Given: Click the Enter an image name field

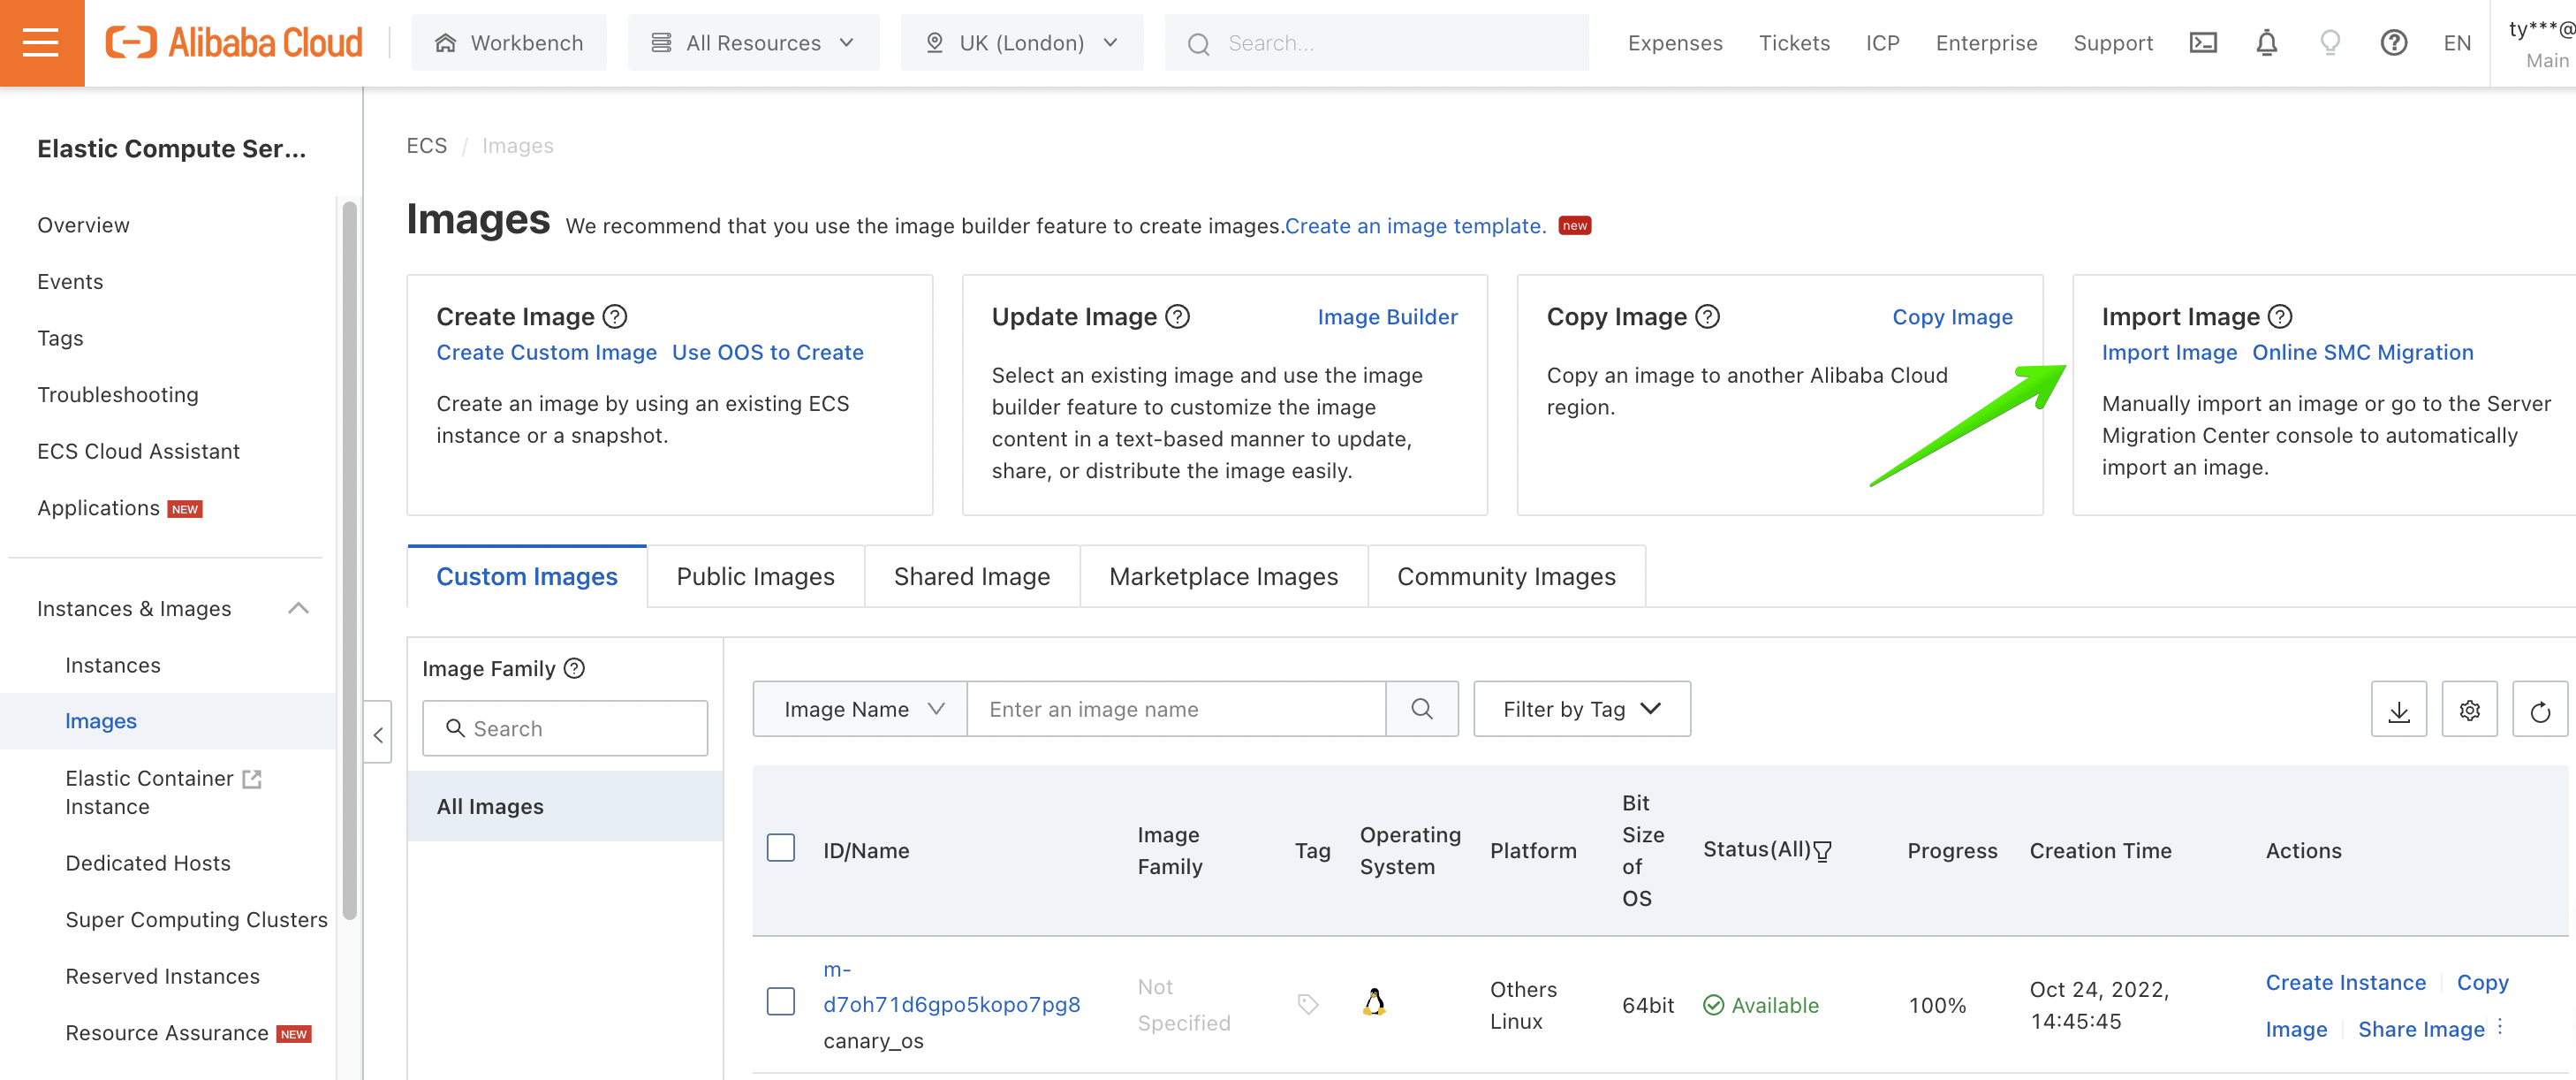Looking at the screenshot, I should (1176, 709).
